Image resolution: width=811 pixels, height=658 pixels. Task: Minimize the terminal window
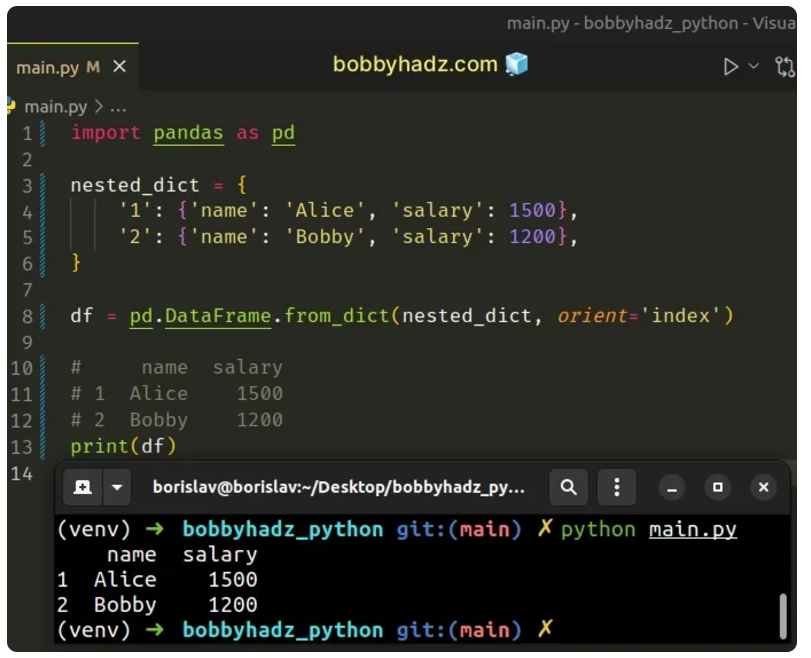coord(672,488)
